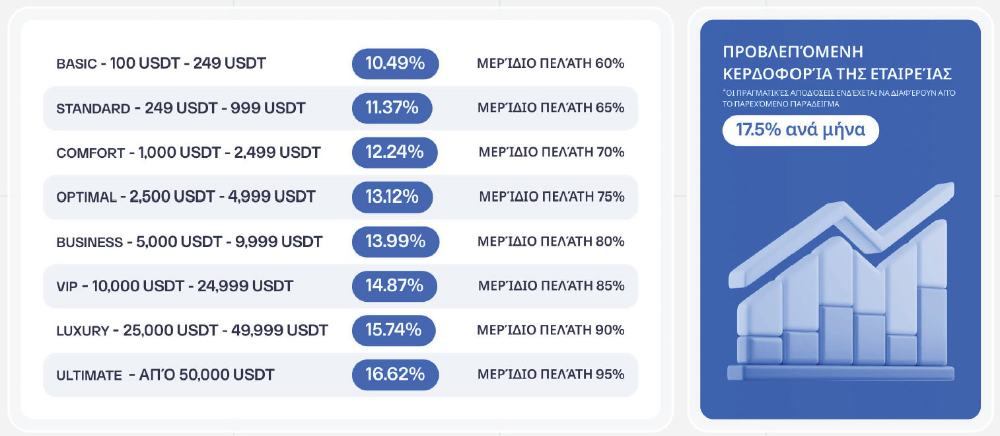Click the 10.49% badge for the BASIC plan
Screen dimensions: 1000x436
[395, 63]
